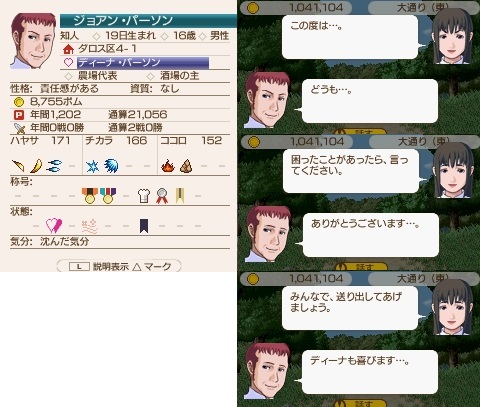480x407 pixels.
Task: Click the chef hat title icon
Action: coord(144,196)
